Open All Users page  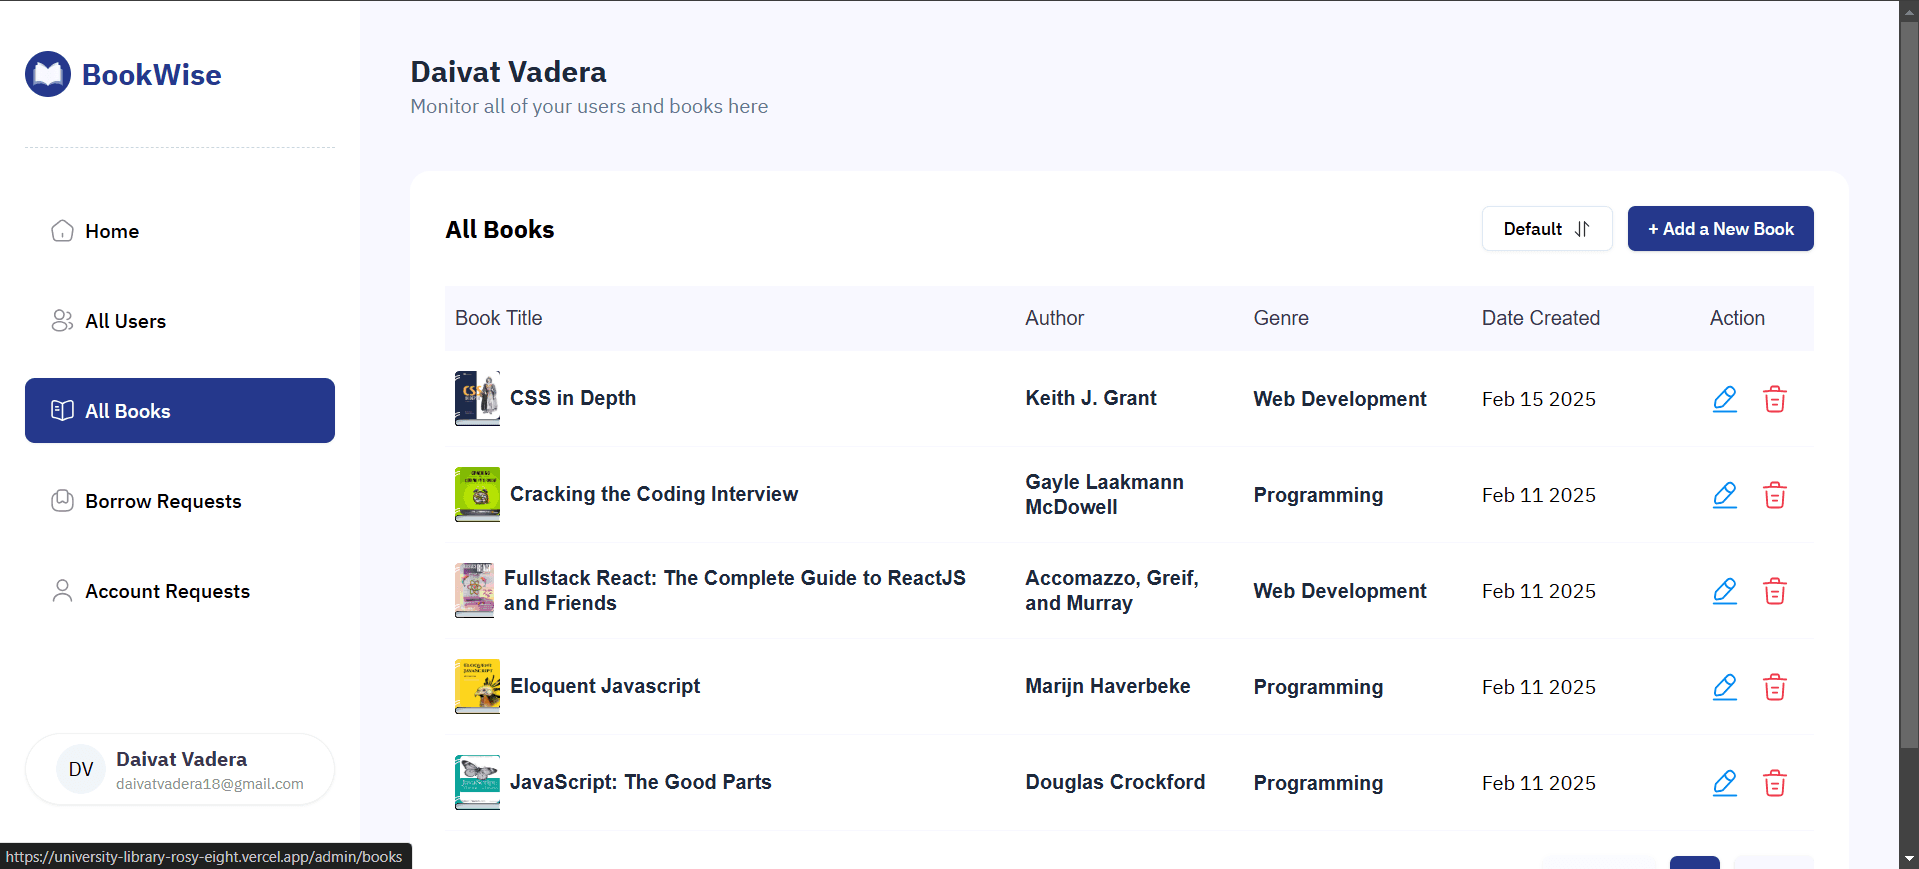pyautogui.click(x=125, y=321)
